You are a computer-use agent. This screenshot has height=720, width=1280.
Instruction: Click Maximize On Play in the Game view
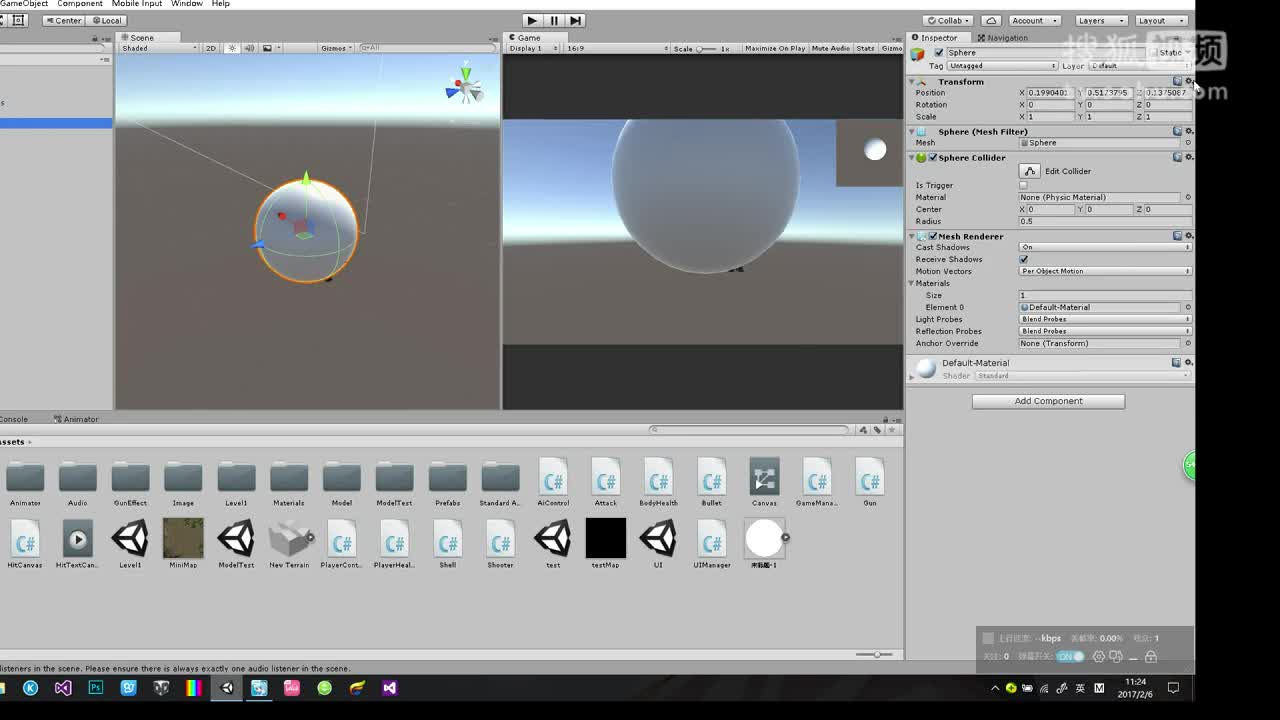pos(774,47)
